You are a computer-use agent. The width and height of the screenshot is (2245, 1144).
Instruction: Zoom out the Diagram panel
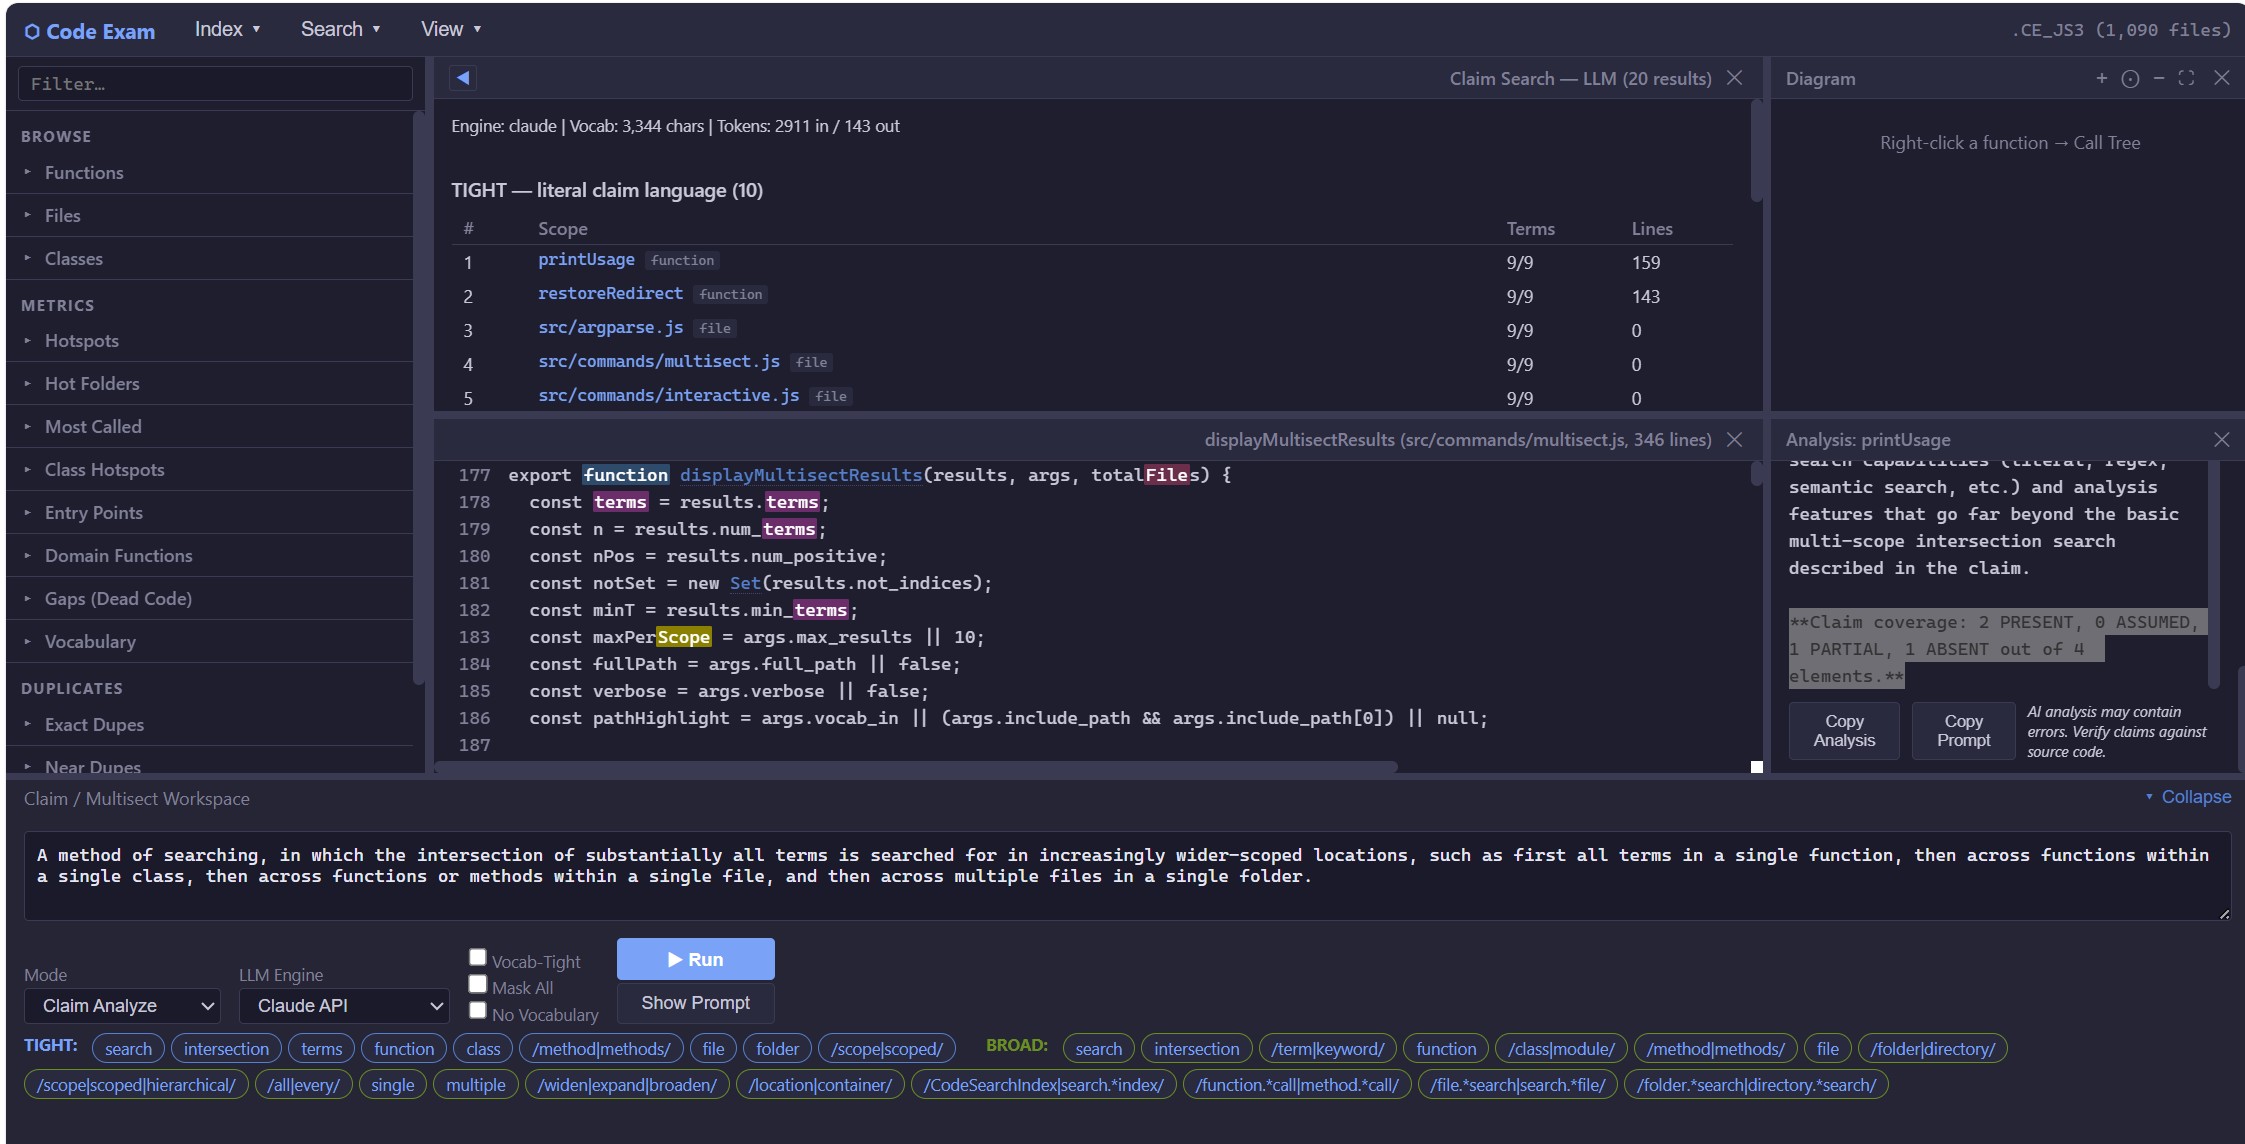(x=2158, y=78)
